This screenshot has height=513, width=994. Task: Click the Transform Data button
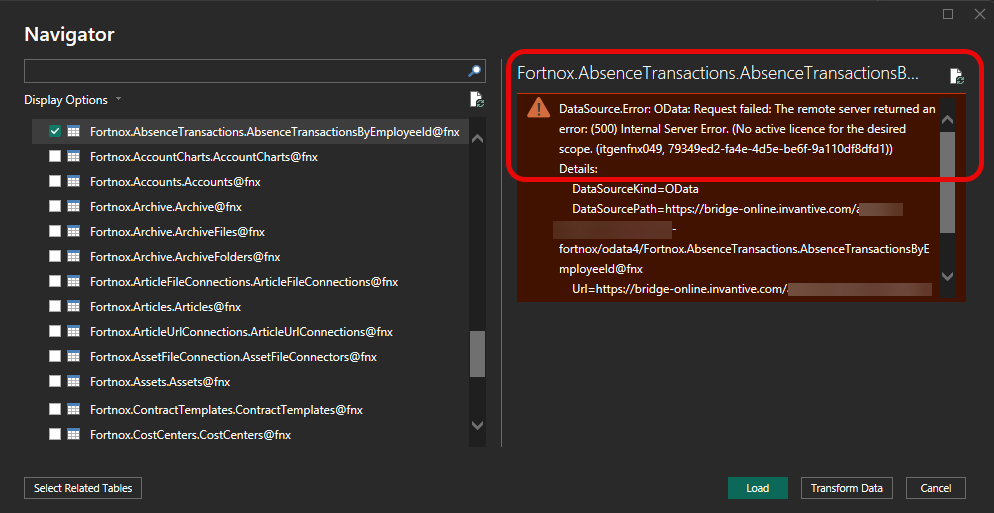coord(846,488)
